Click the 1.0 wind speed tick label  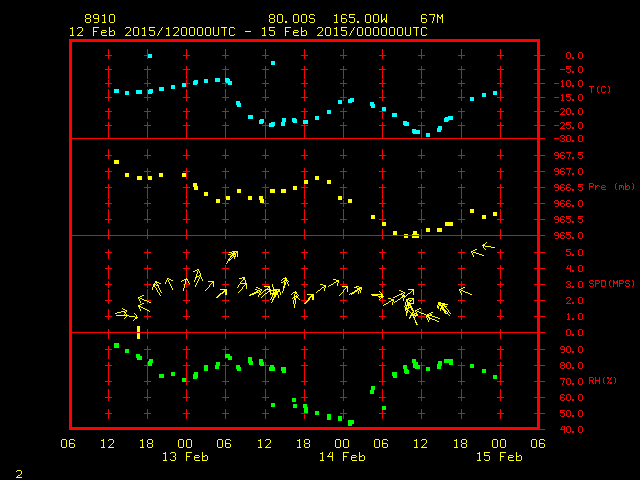point(574,317)
